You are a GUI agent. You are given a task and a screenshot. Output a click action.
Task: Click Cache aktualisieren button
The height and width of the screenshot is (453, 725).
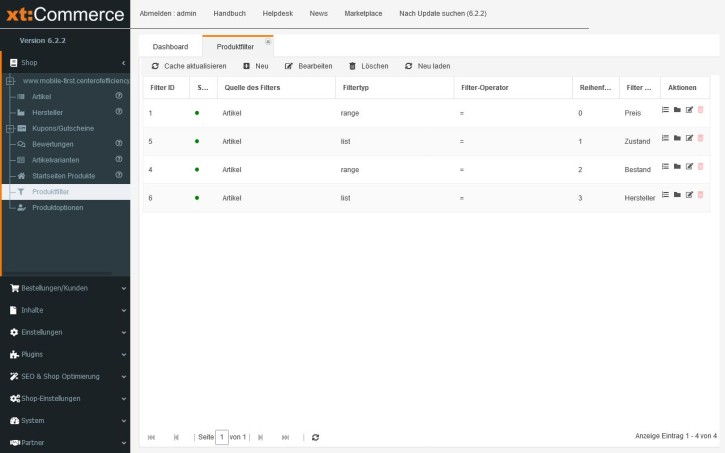coord(189,66)
